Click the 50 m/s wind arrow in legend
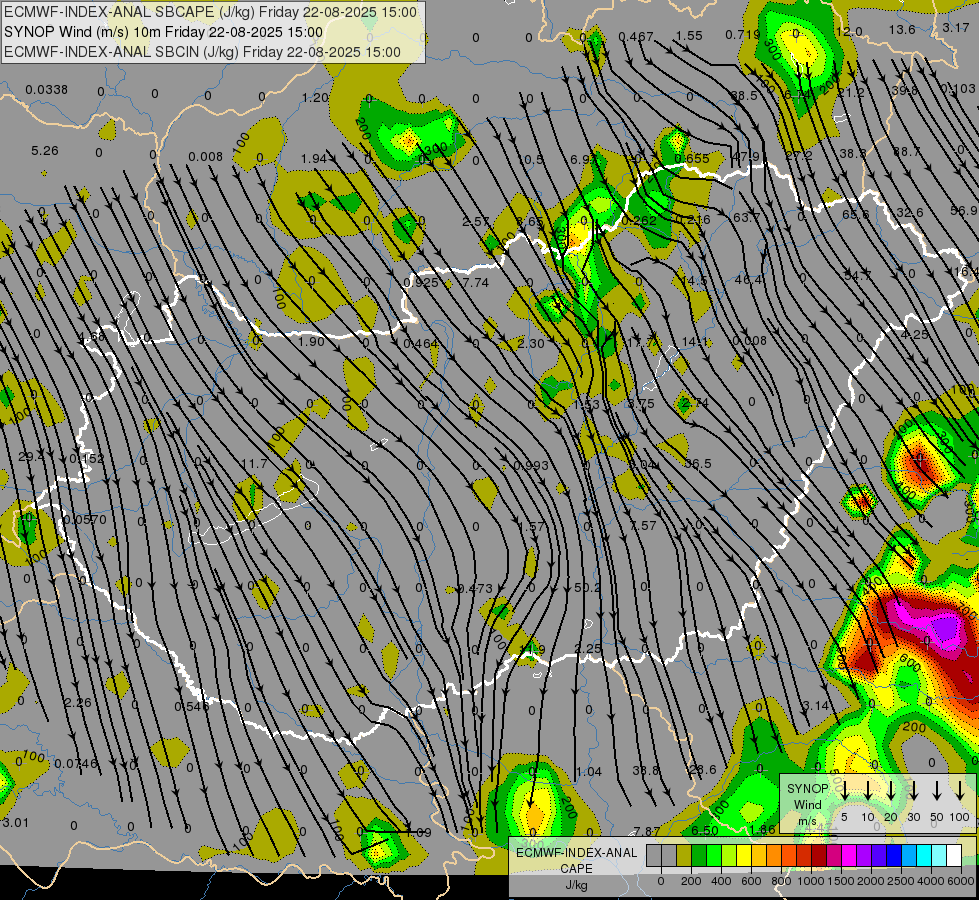 pos(937,790)
